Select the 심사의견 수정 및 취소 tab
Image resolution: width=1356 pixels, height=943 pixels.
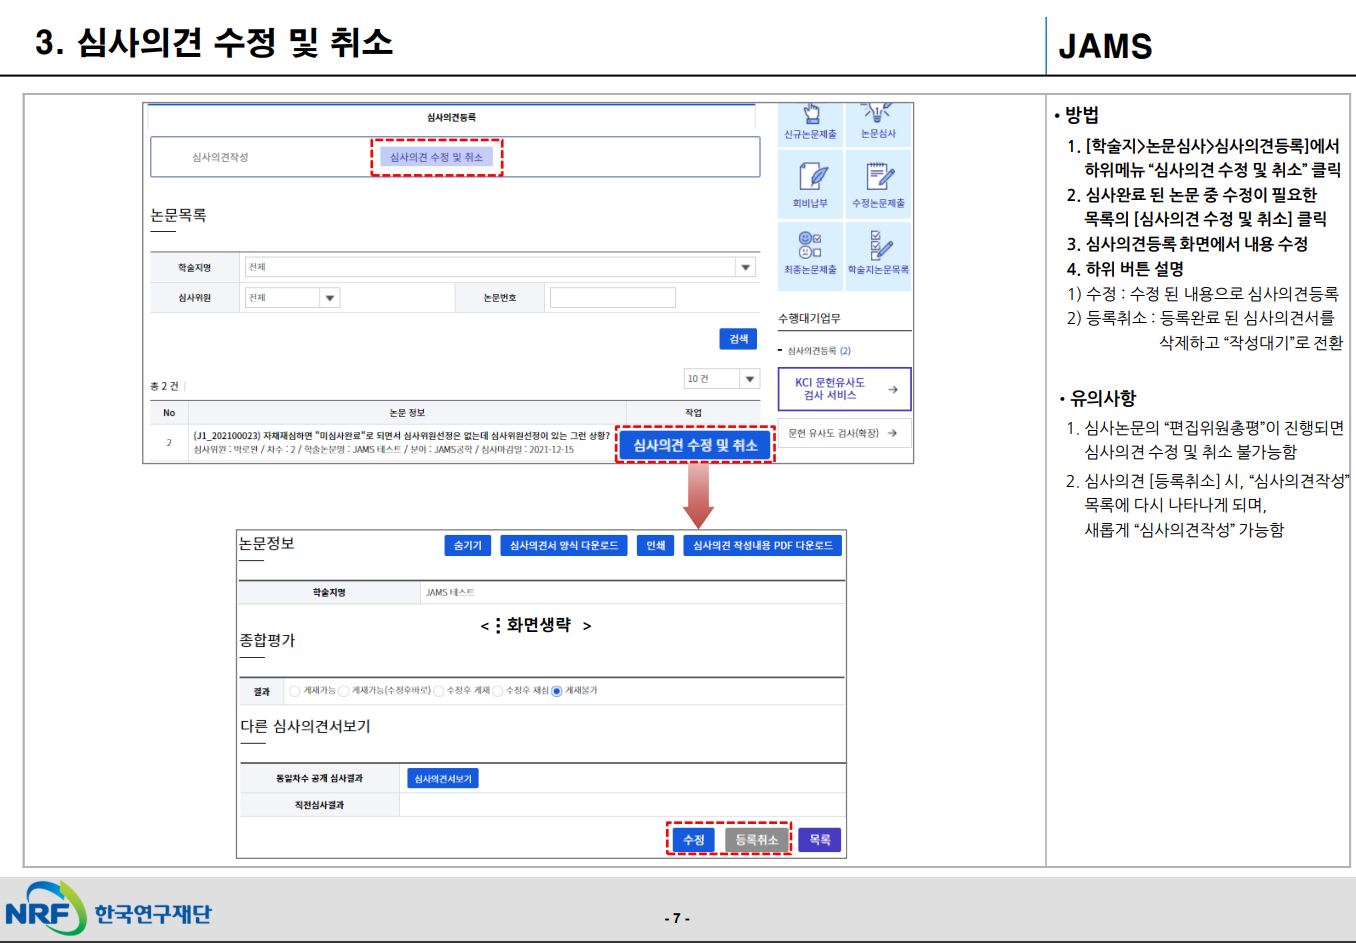pos(436,157)
